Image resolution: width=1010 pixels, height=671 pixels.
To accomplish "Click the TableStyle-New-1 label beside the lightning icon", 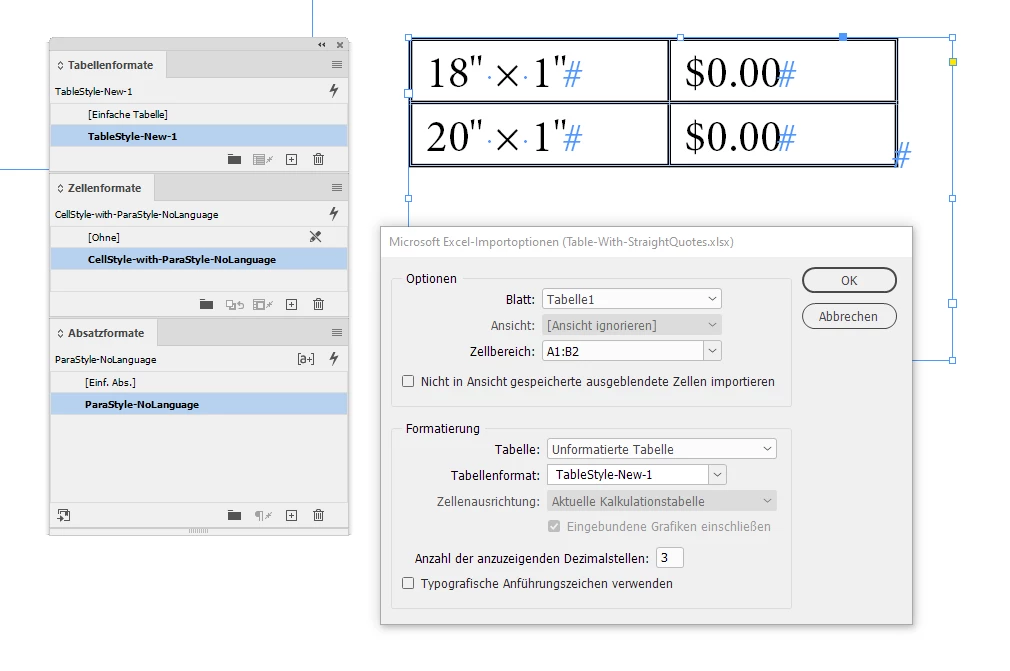I will tap(93, 91).
